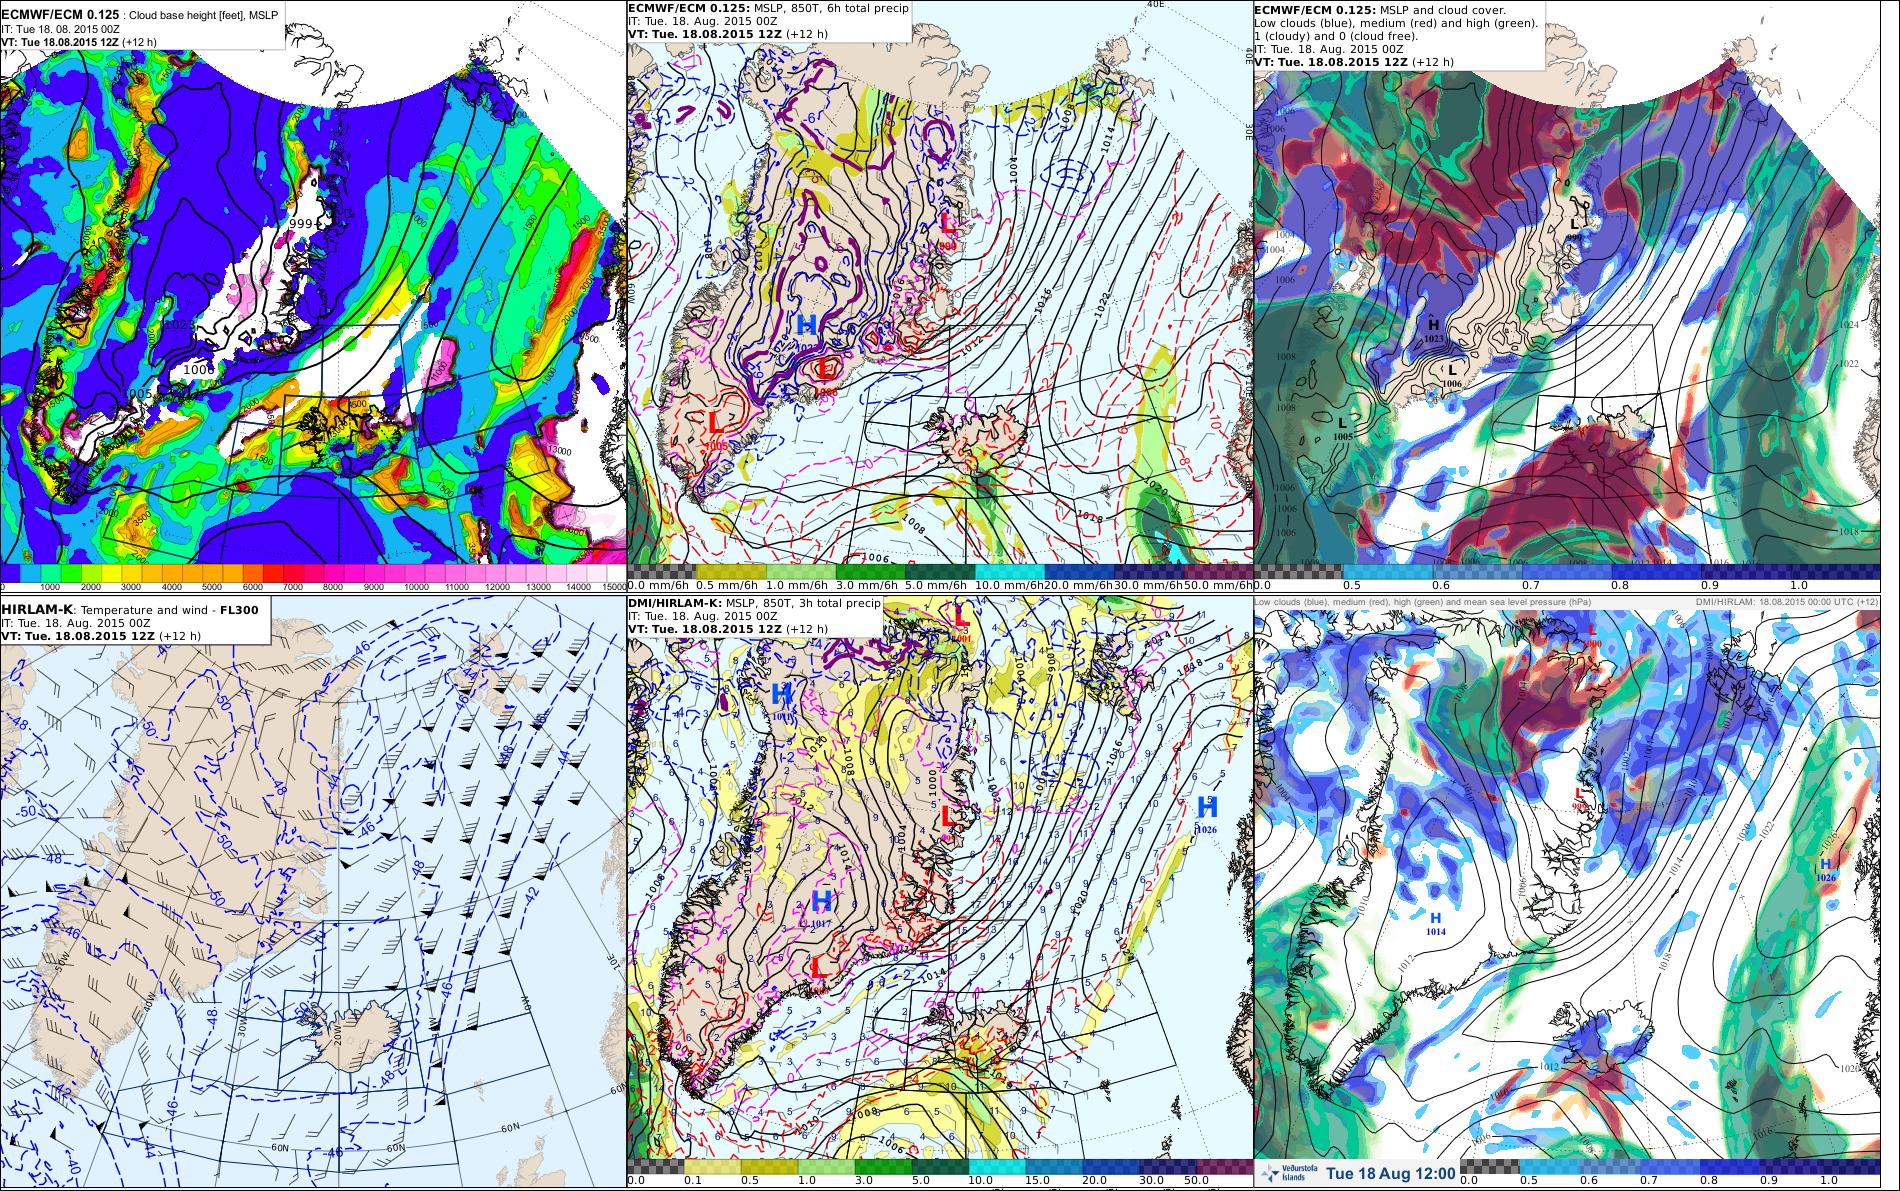Image resolution: width=1900 pixels, height=1191 pixels.
Task: Click L 1005 marker on ECMWF cloud cover map
Action: [1342, 428]
